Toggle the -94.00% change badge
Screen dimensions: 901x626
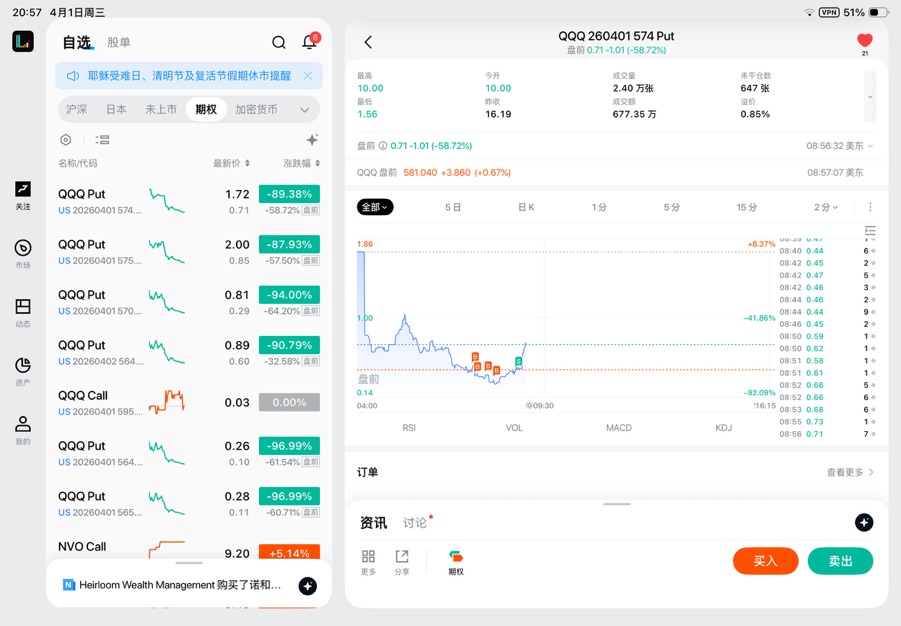[x=289, y=295]
